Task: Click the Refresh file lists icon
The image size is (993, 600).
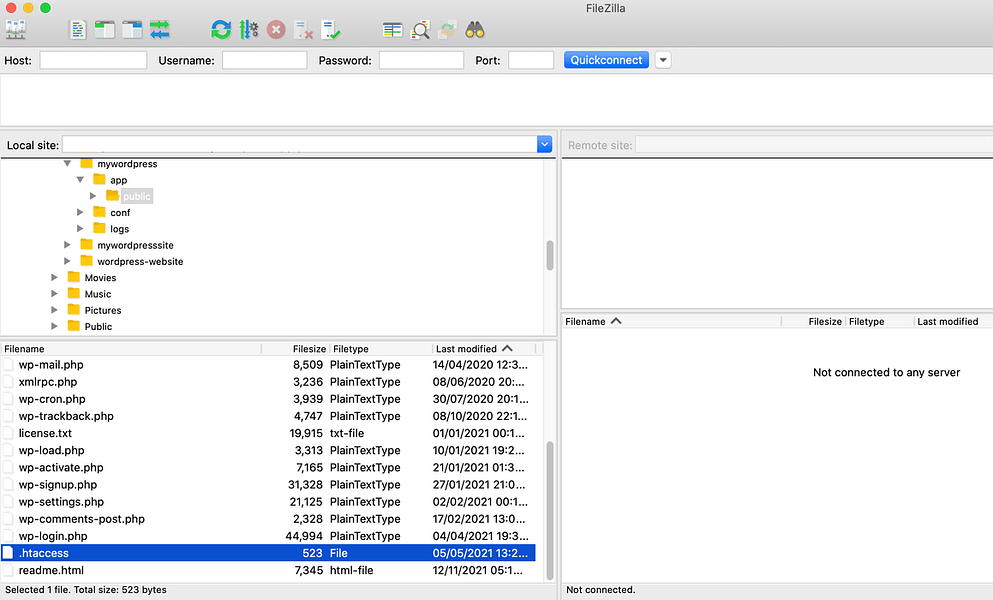Action: [x=221, y=30]
